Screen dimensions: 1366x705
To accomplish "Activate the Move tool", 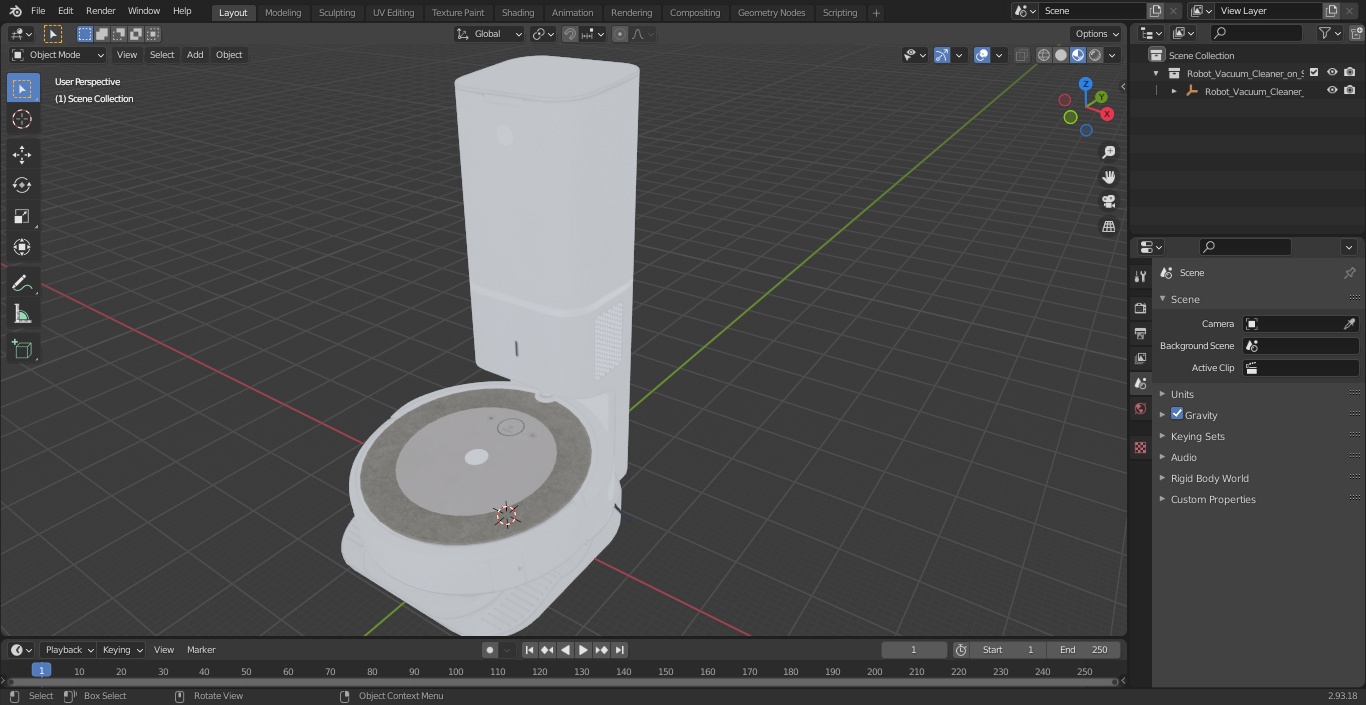I will (x=22, y=154).
